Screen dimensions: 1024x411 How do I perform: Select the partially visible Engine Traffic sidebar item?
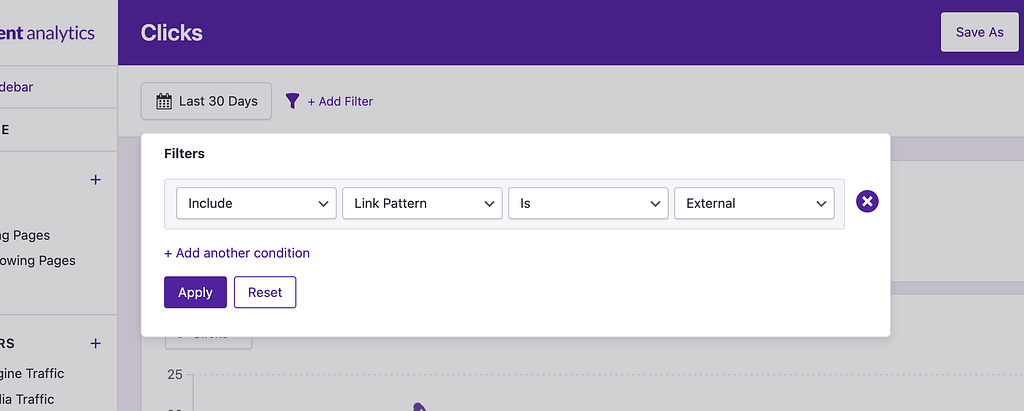click(x=32, y=373)
